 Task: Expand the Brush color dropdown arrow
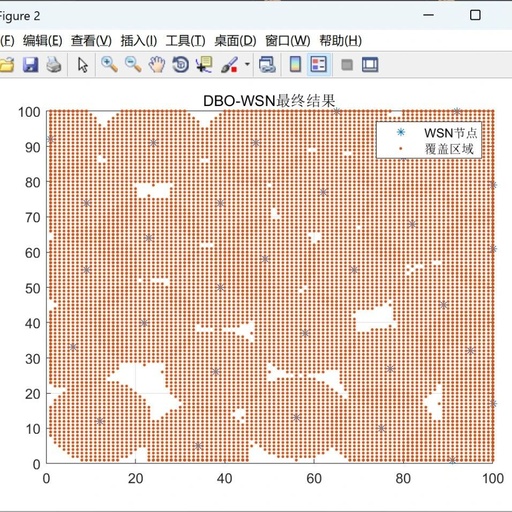tap(247, 64)
